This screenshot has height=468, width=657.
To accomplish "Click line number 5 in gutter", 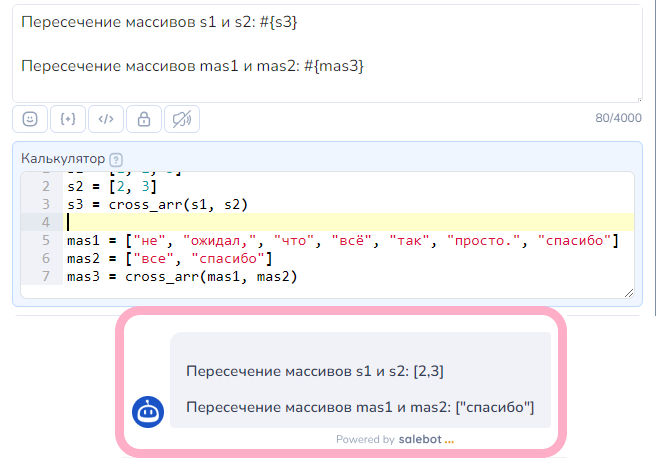I will click(46, 240).
